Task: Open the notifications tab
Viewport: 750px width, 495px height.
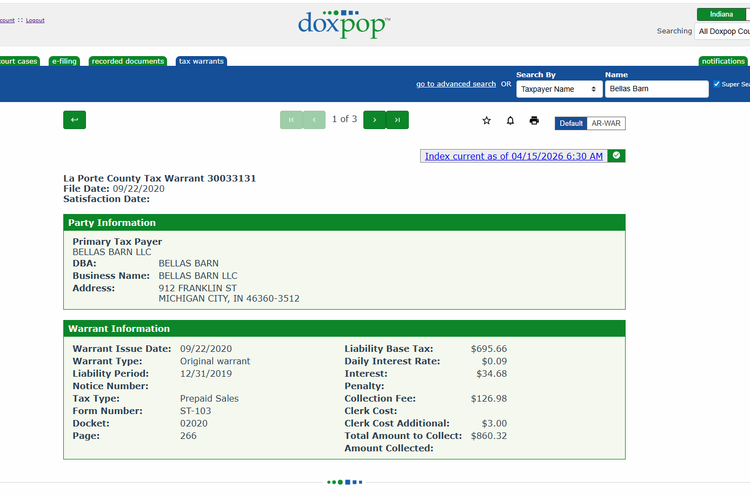Action: tap(723, 61)
